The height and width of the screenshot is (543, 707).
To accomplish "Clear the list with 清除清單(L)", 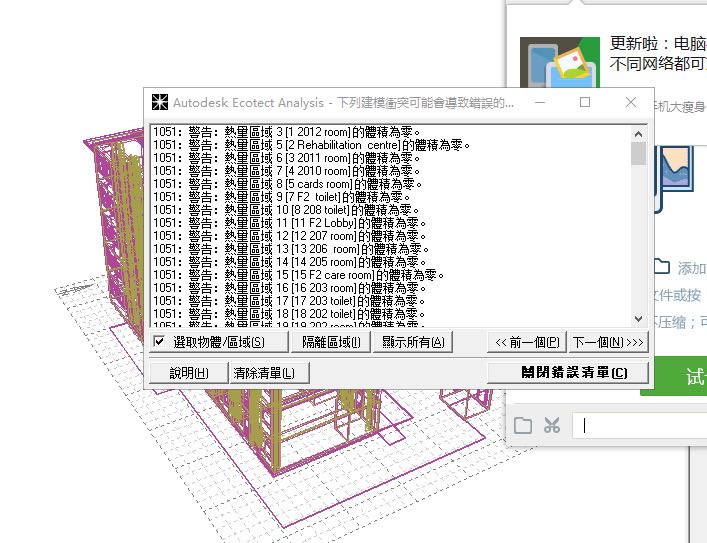I will pos(269,373).
